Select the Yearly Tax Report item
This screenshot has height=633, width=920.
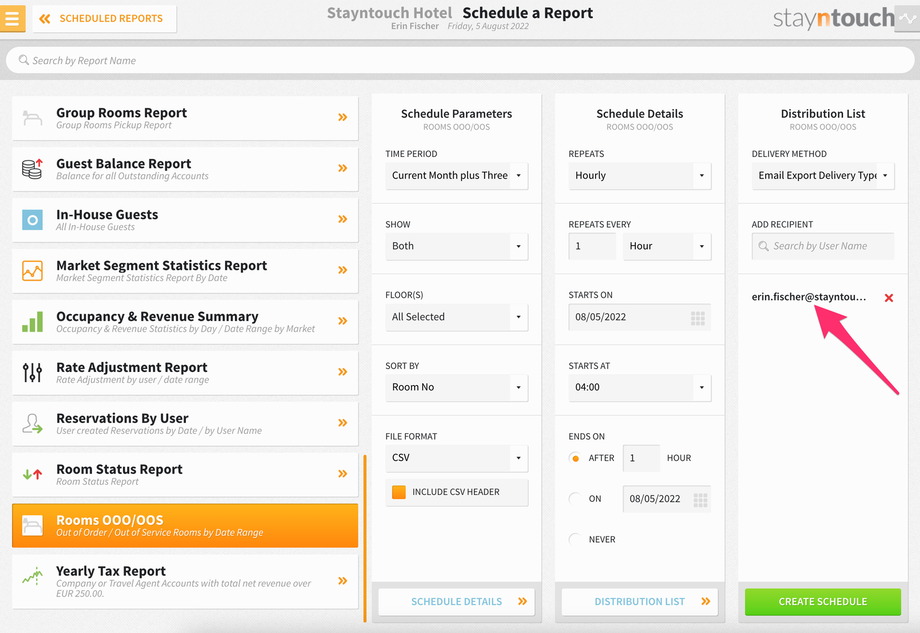185,581
